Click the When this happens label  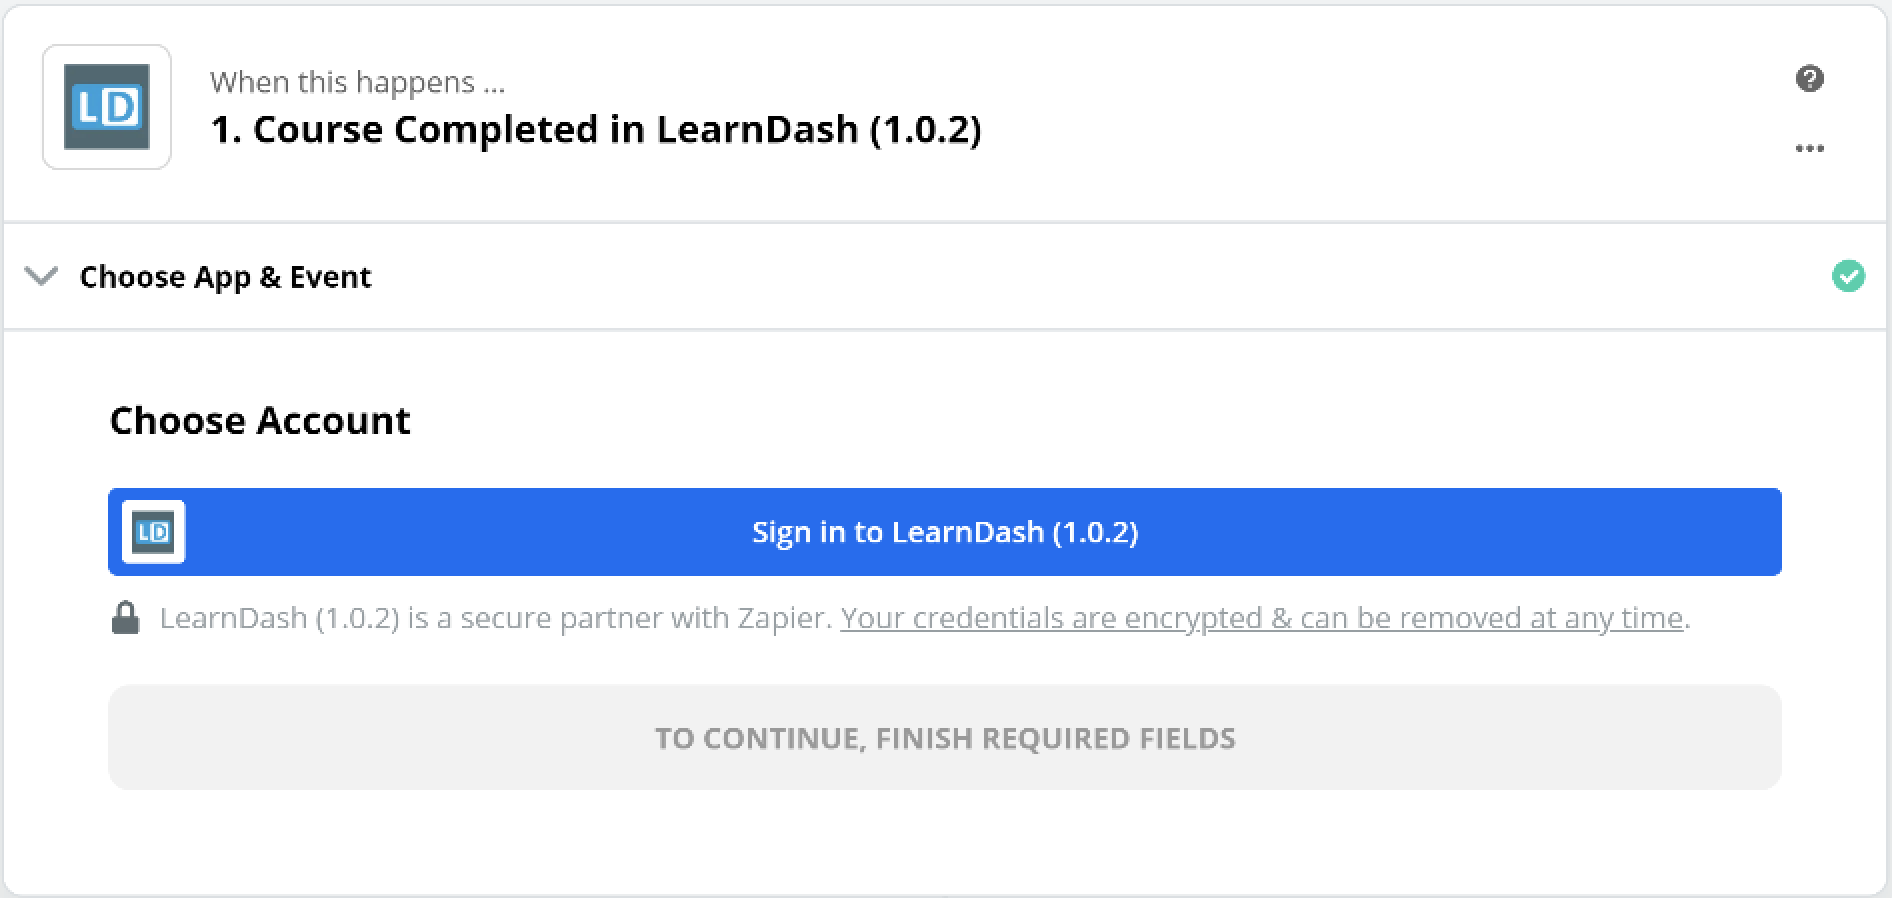[357, 82]
